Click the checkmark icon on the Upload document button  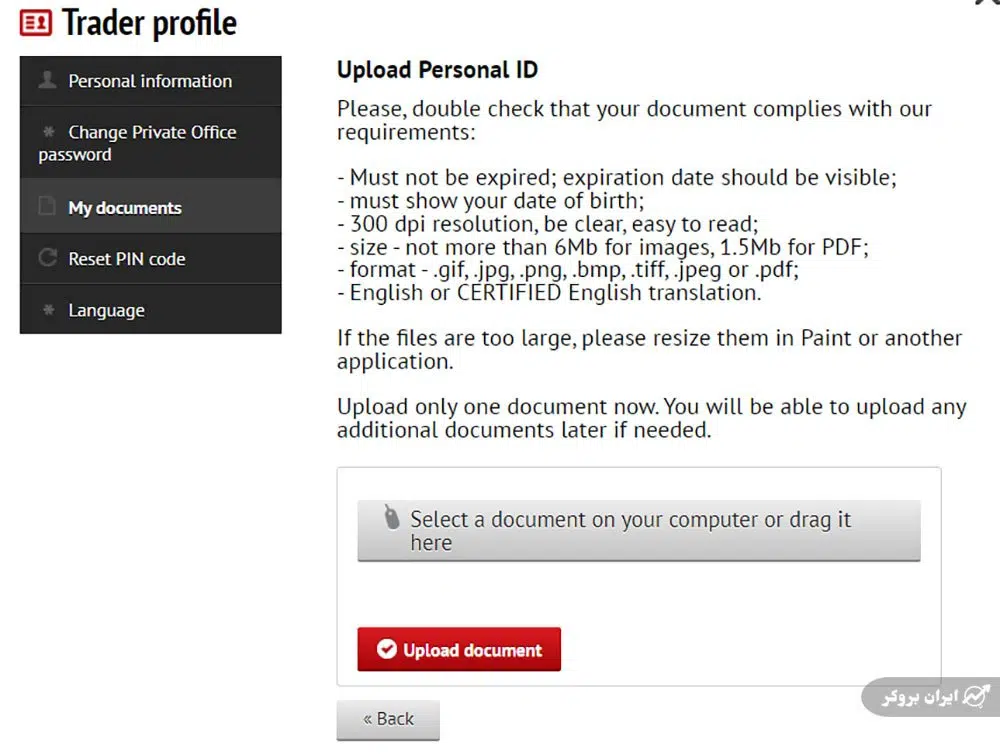[x=386, y=650]
